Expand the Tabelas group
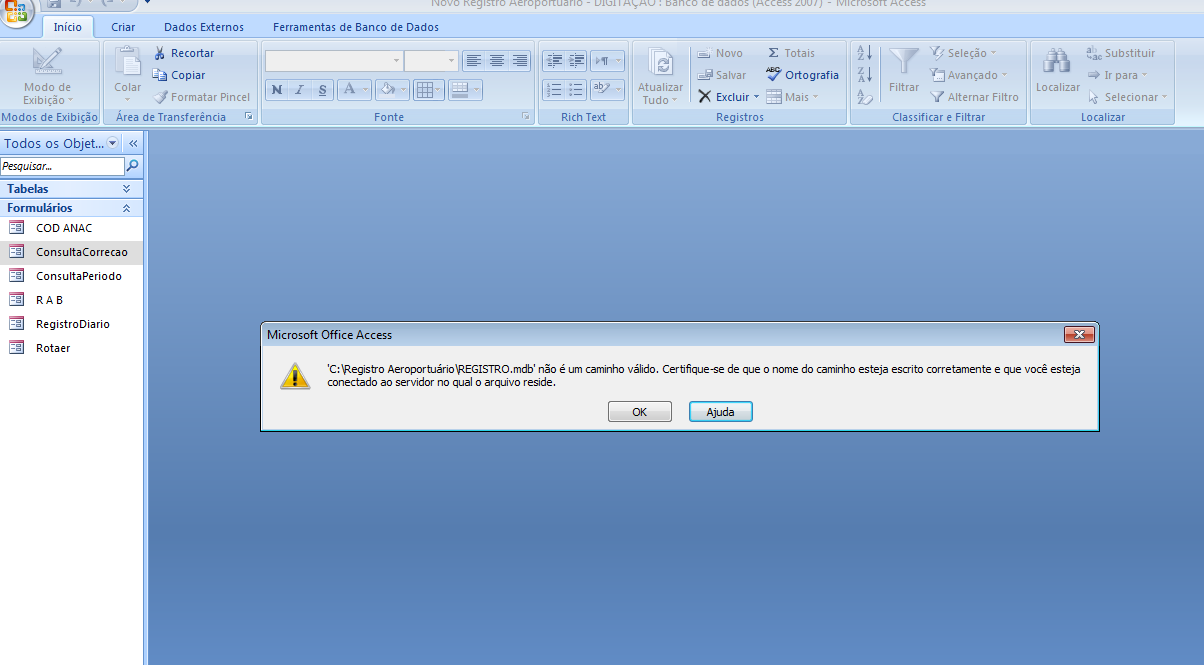The image size is (1204, 665). [x=126, y=188]
